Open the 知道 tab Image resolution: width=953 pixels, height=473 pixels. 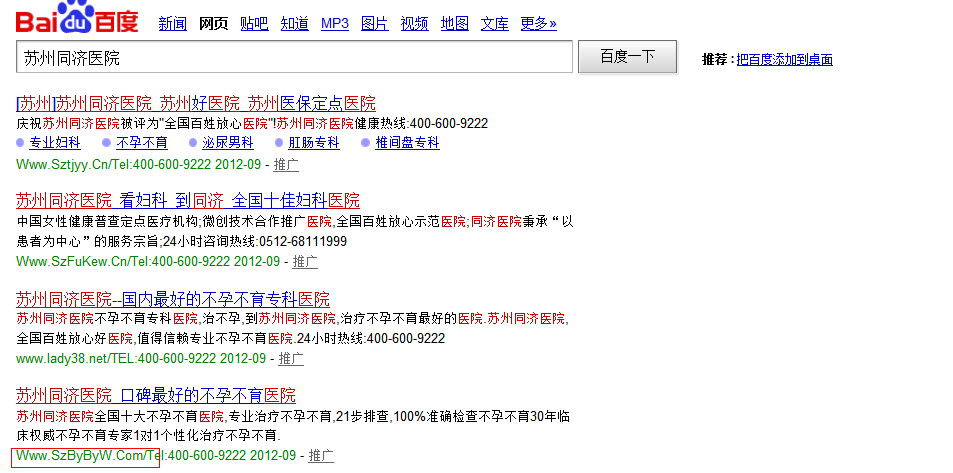click(294, 23)
